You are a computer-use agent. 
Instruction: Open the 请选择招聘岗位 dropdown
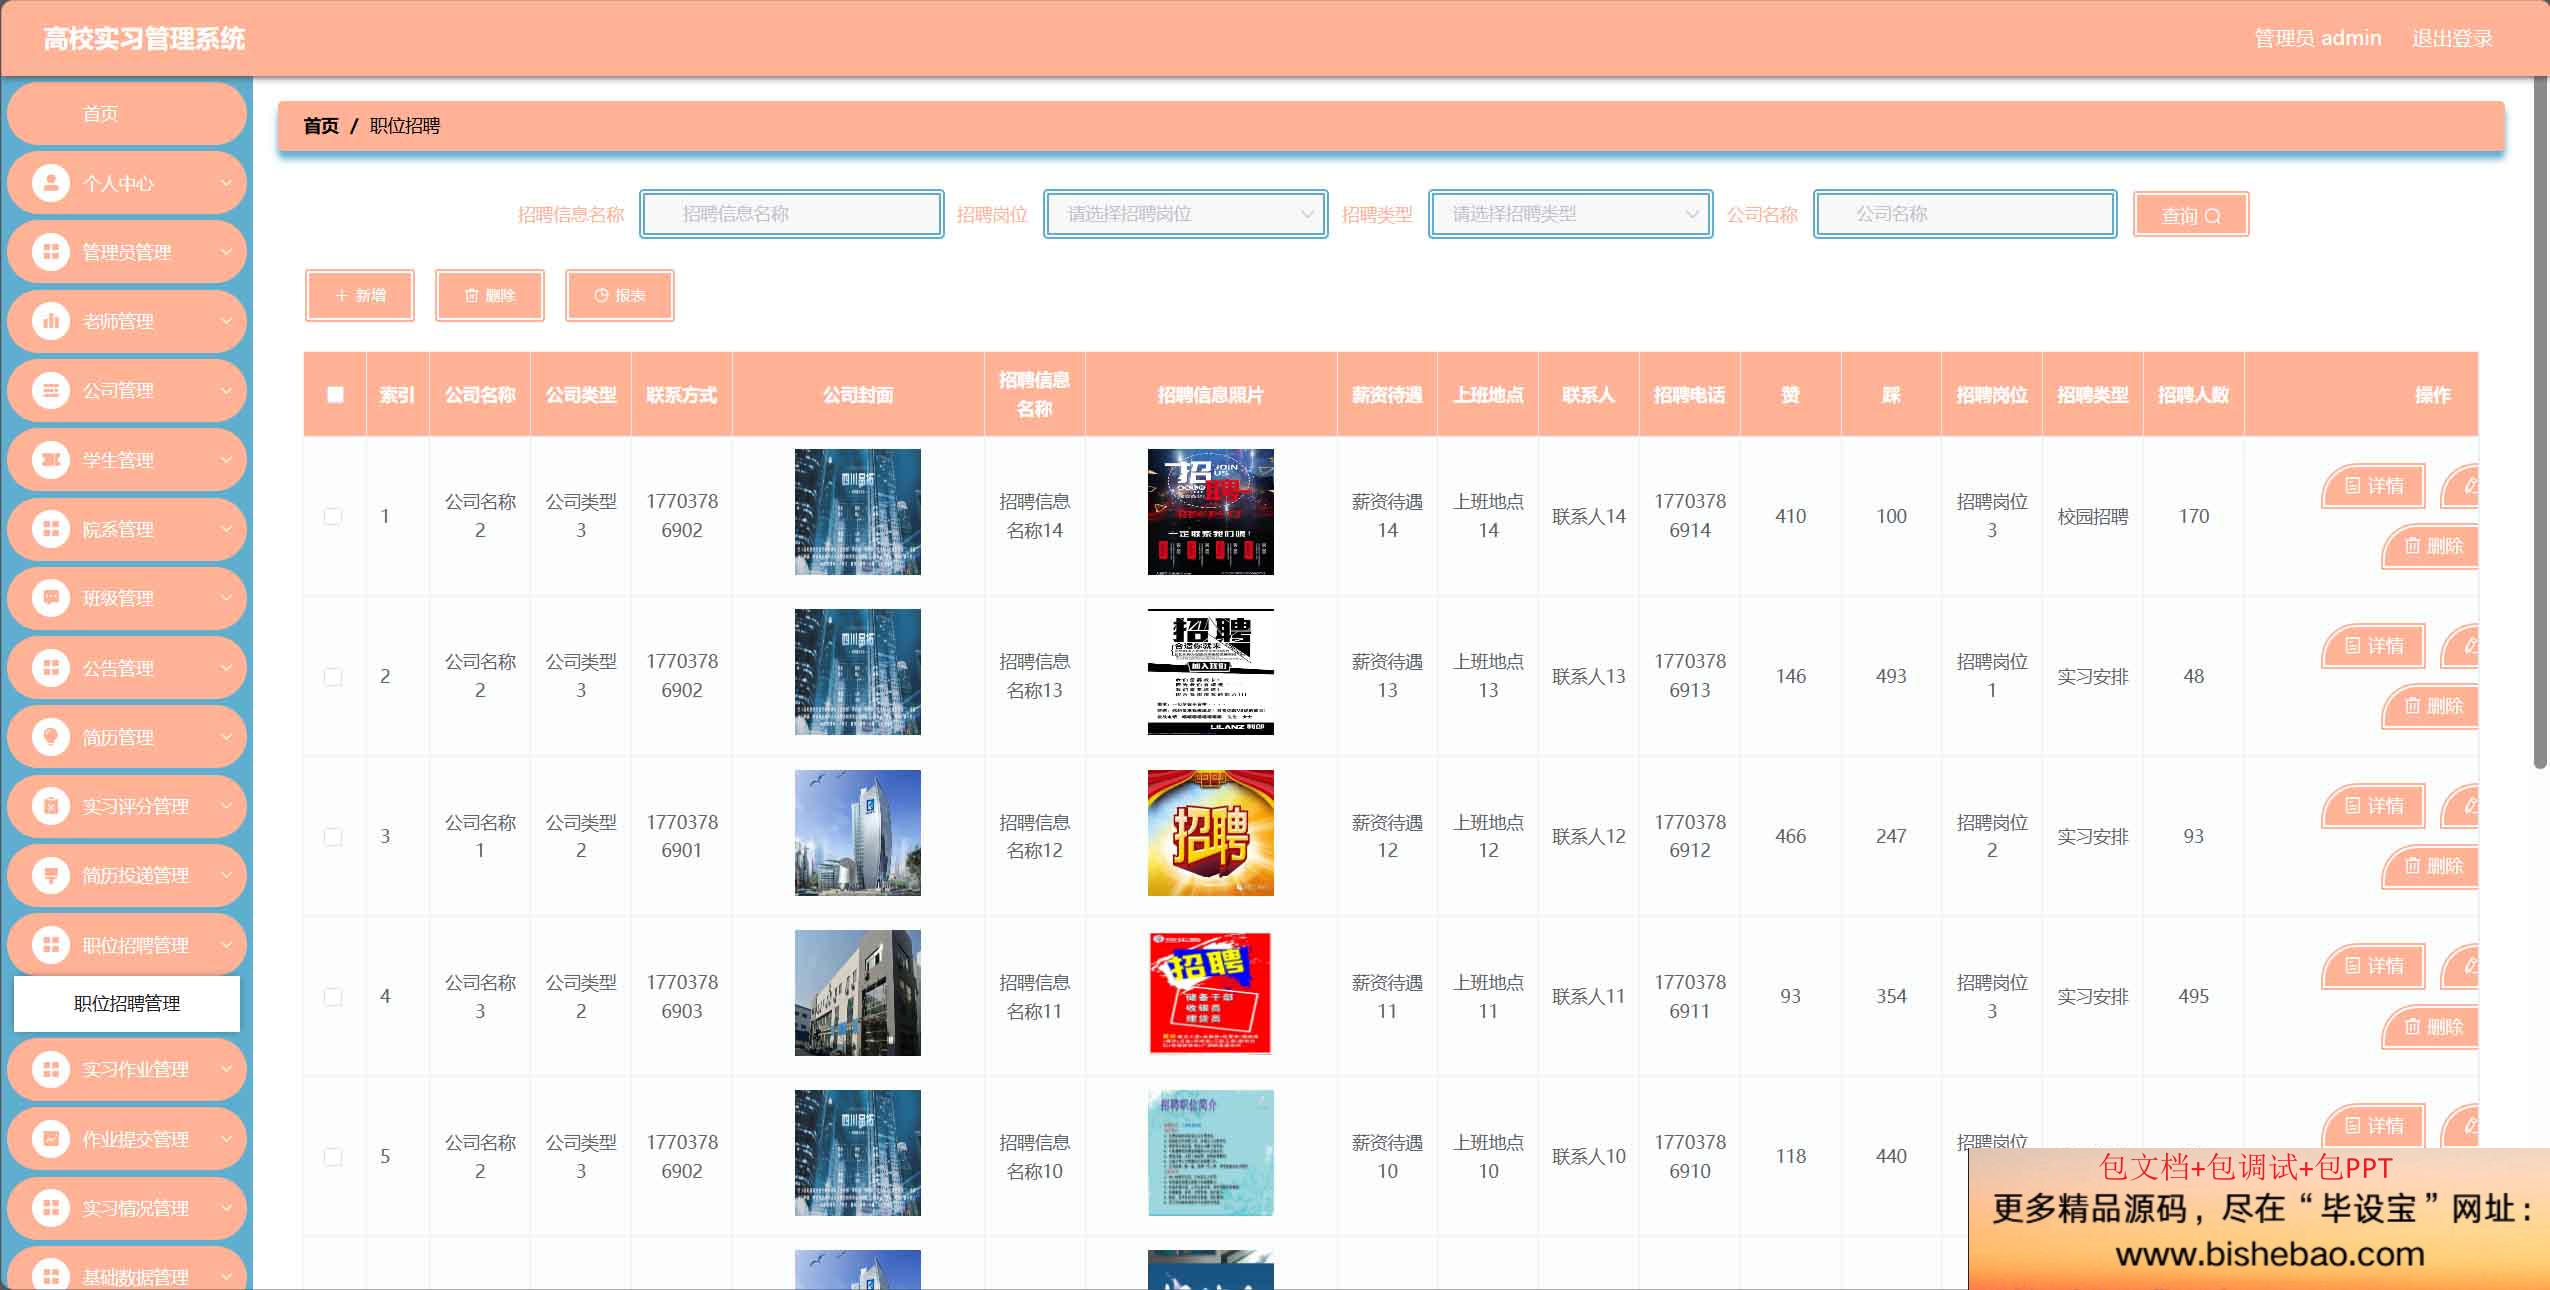[1185, 214]
